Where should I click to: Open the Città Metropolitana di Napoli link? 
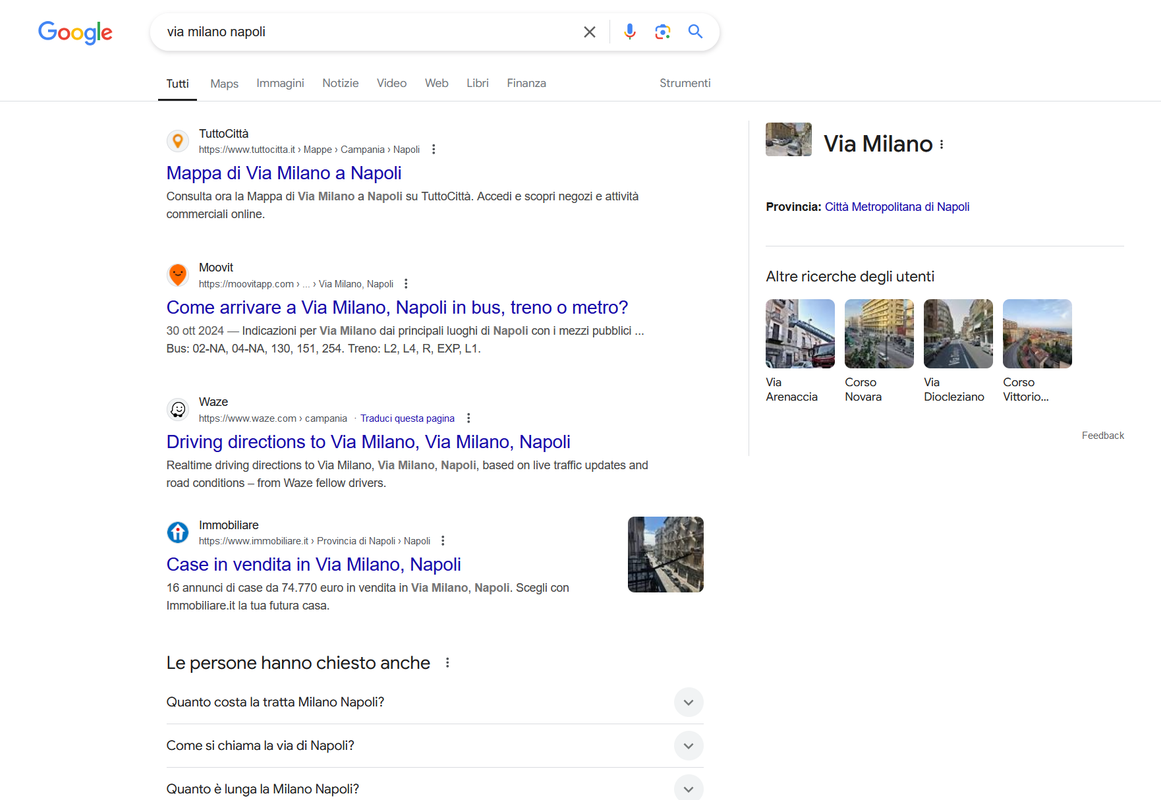[897, 207]
